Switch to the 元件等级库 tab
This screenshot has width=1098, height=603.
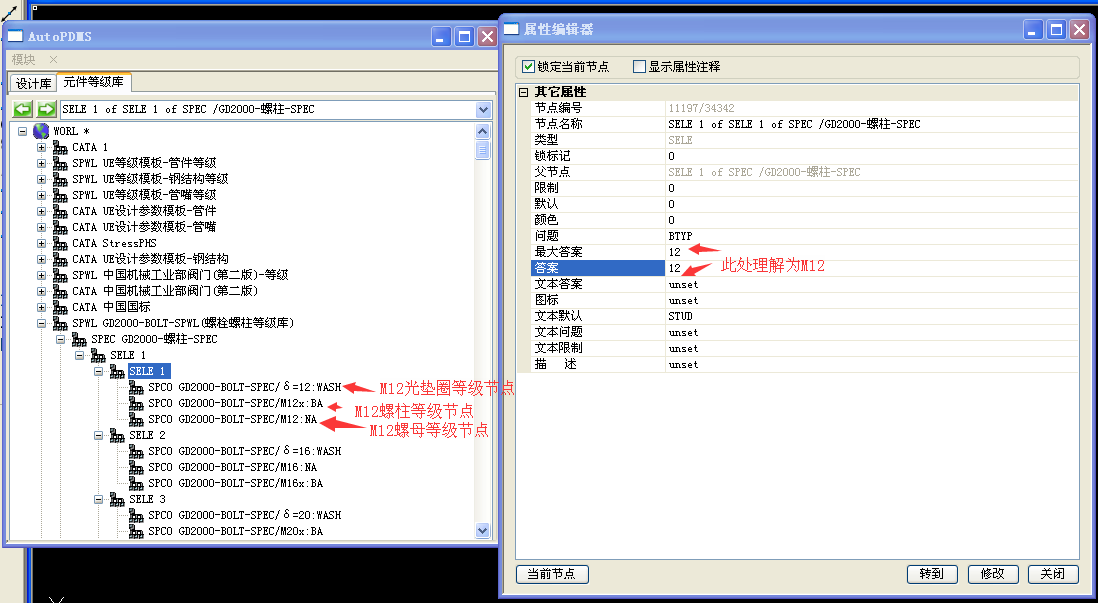93,82
